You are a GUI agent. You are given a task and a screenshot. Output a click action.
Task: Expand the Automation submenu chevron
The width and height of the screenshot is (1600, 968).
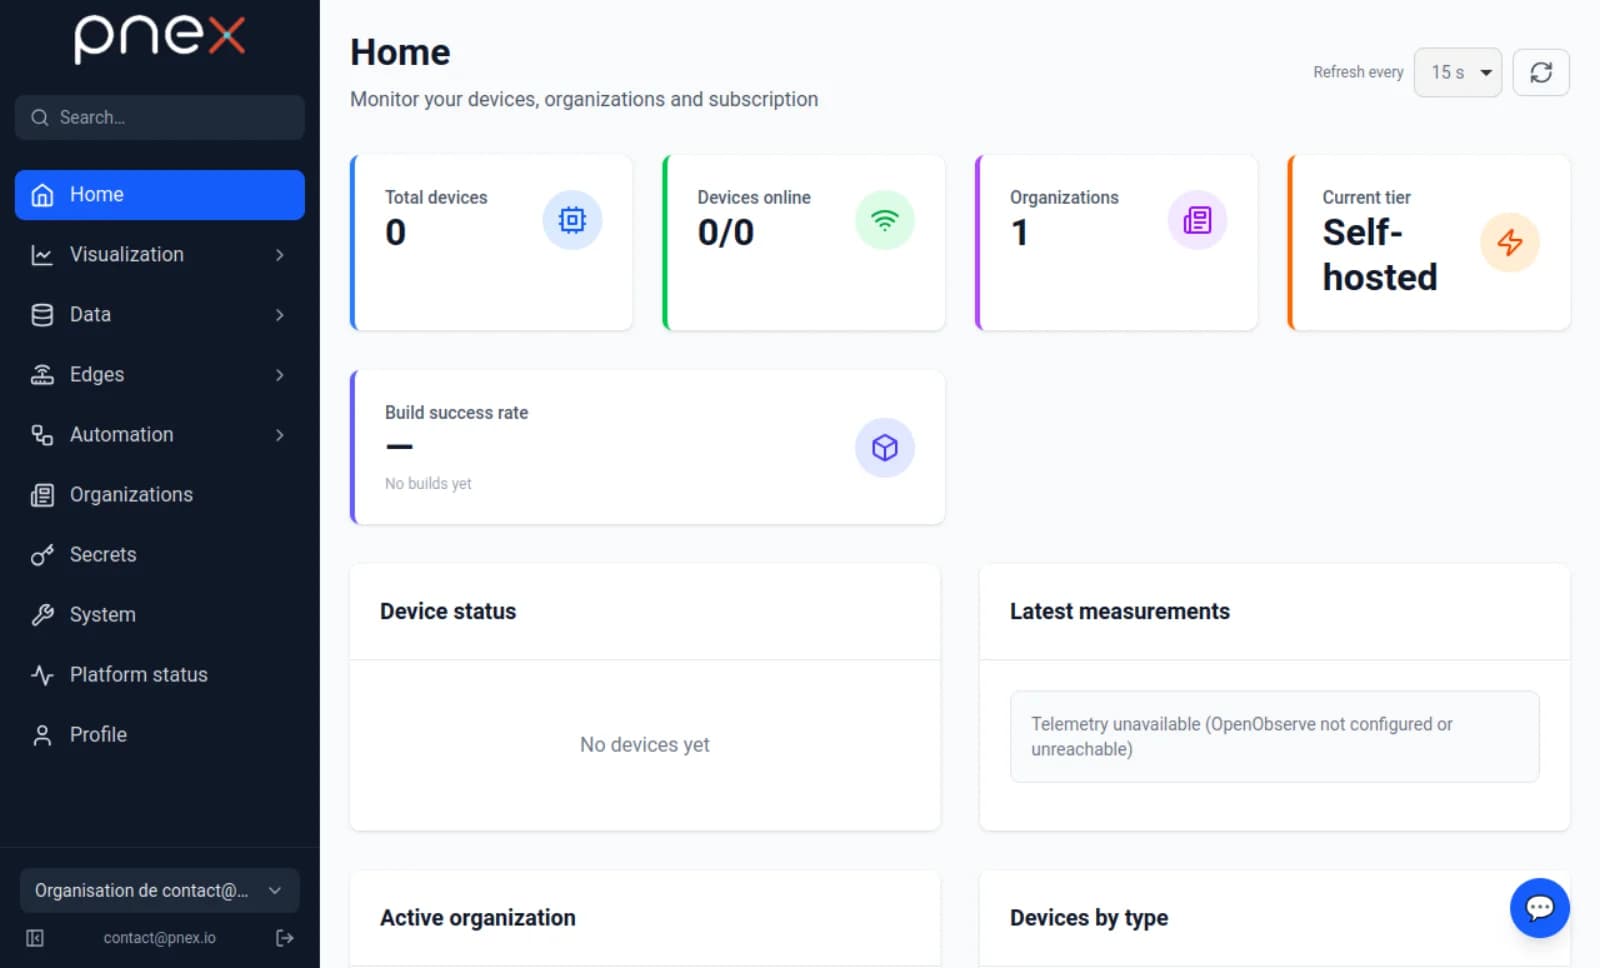pyautogui.click(x=280, y=435)
